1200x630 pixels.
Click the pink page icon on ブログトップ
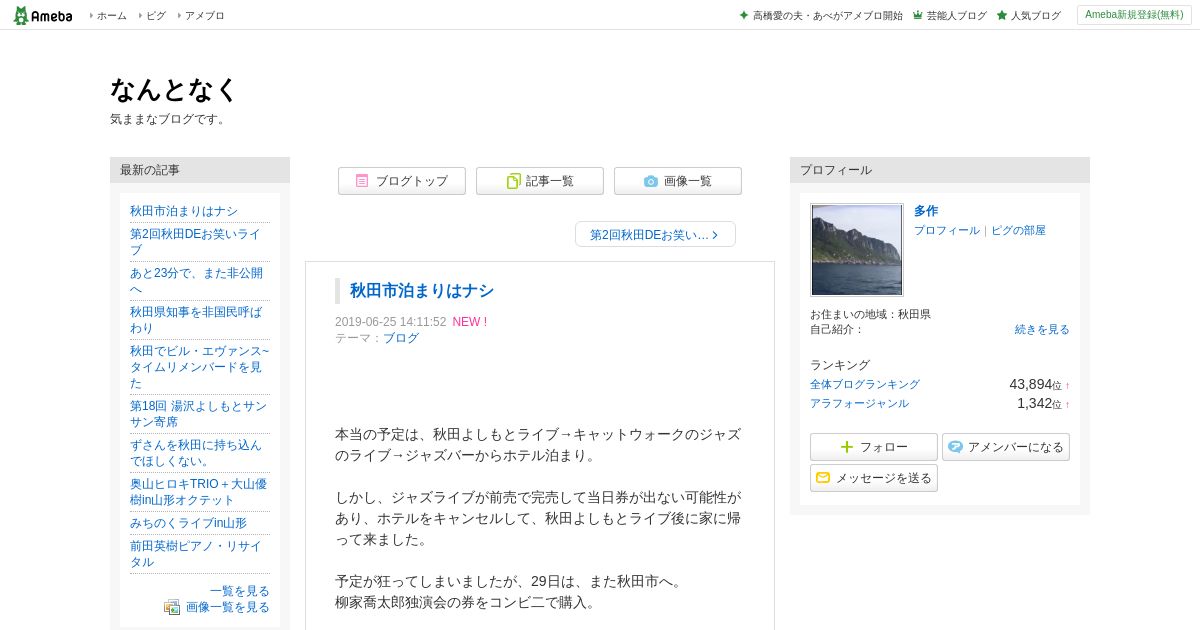[362, 181]
